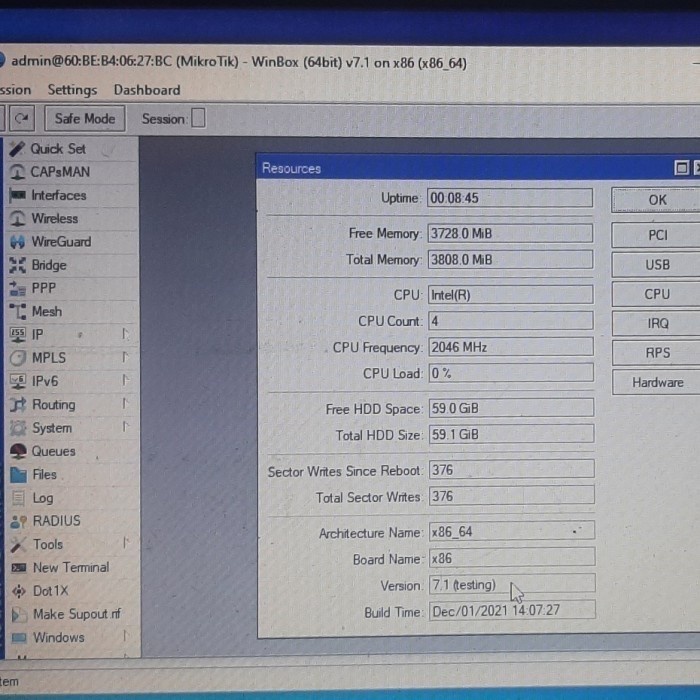Click the Make Supout.rif icon
The image size is (700, 700).
click(x=19, y=615)
